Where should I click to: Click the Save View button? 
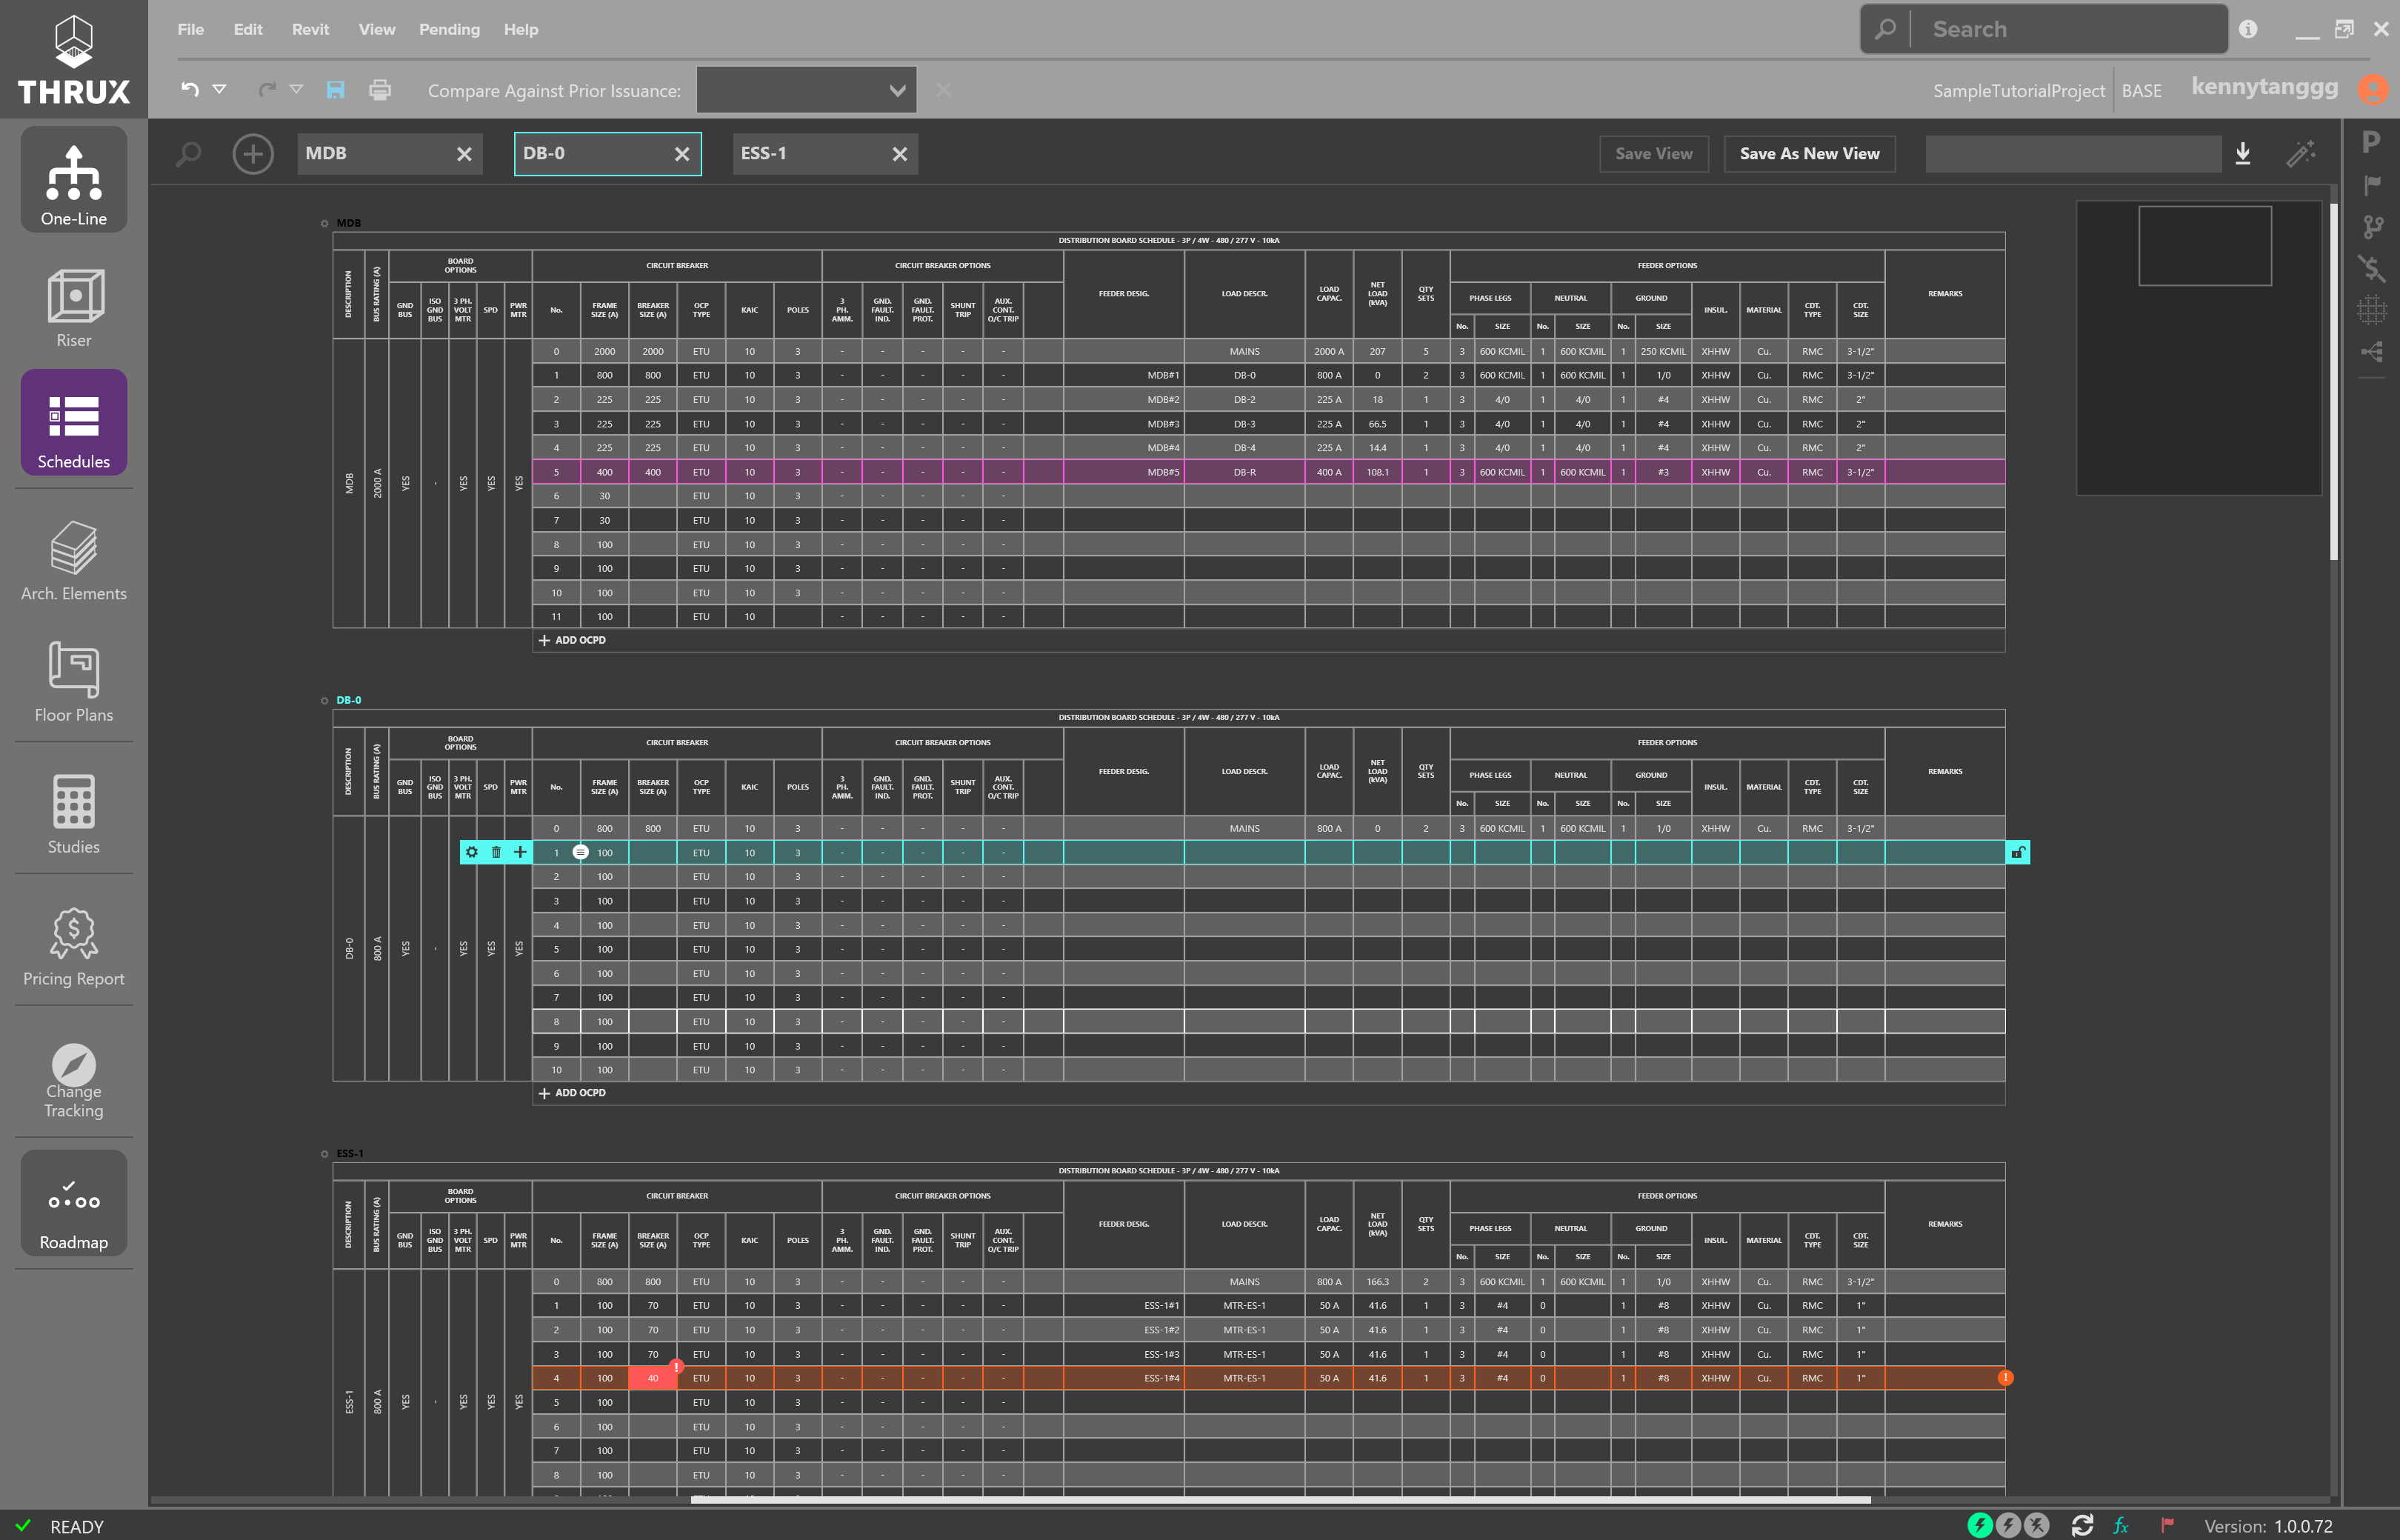coord(1654,154)
